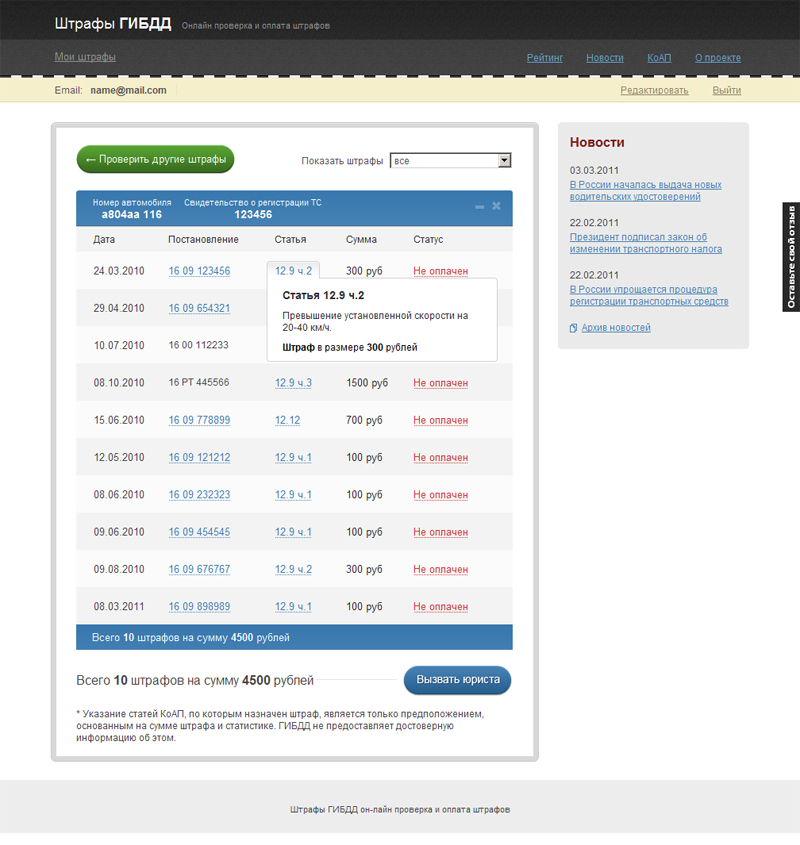The height and width of the screenshot is (845, 800).
Task: Read news about transport tax law
Action: [645, 243]
